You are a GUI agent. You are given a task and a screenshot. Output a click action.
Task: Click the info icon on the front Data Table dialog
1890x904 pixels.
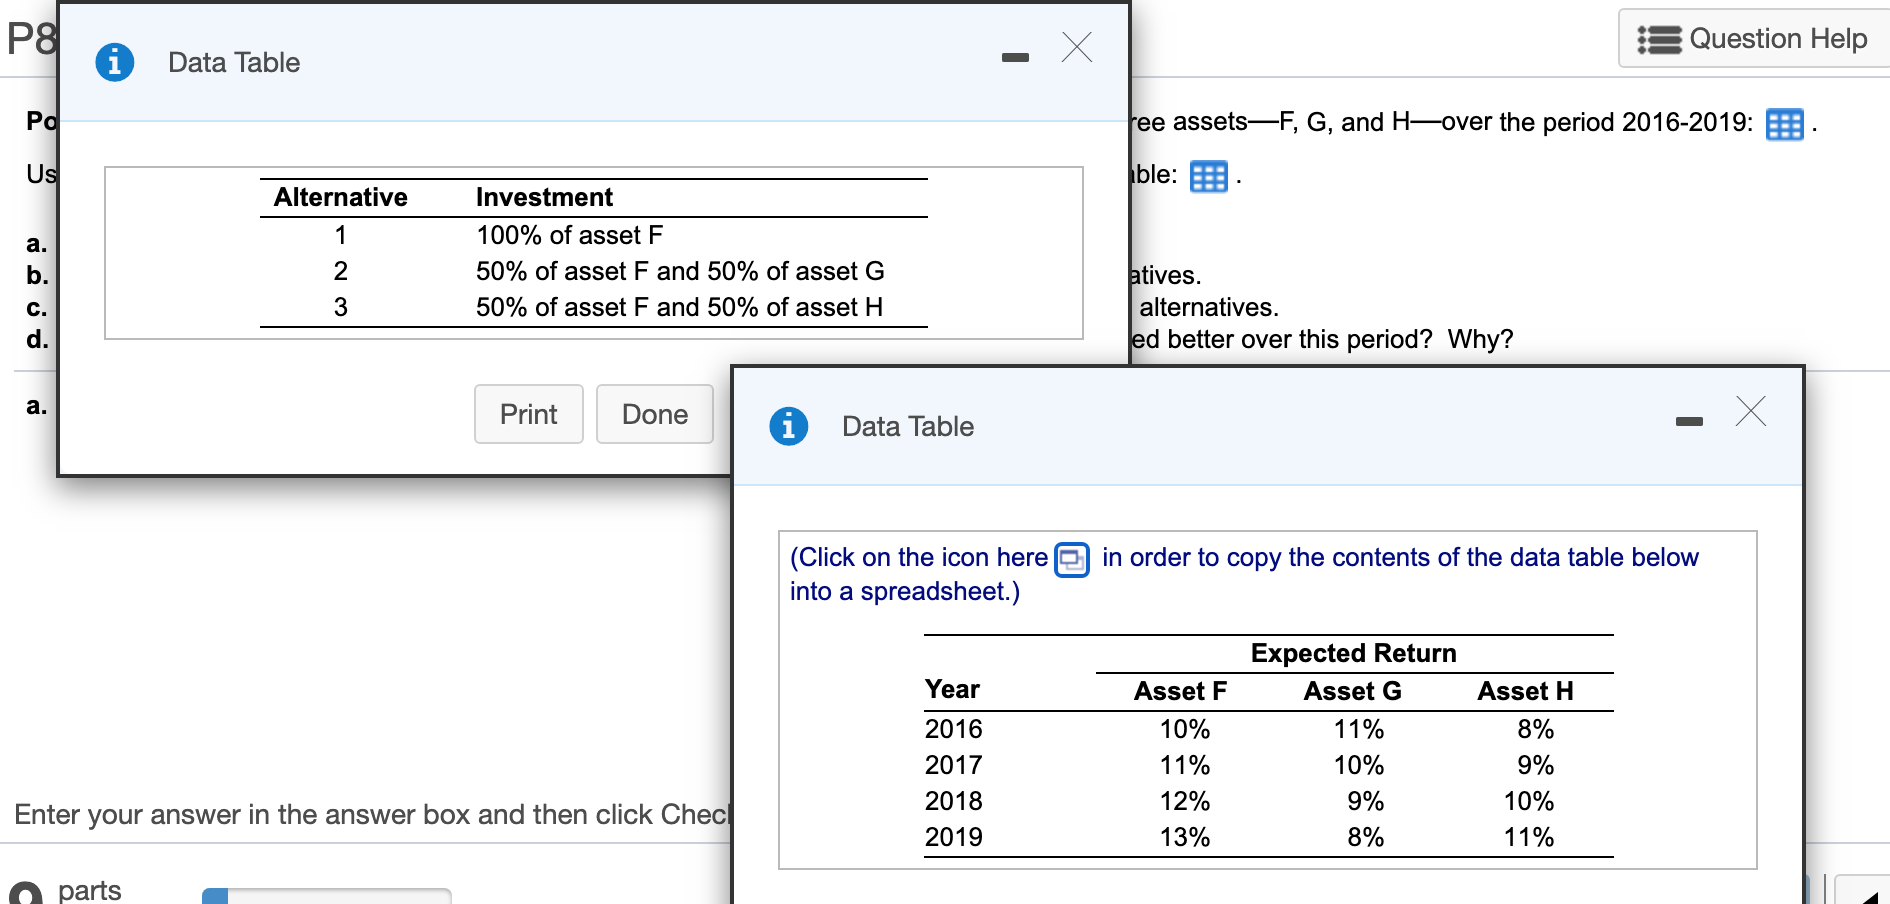tap(789, 425)
